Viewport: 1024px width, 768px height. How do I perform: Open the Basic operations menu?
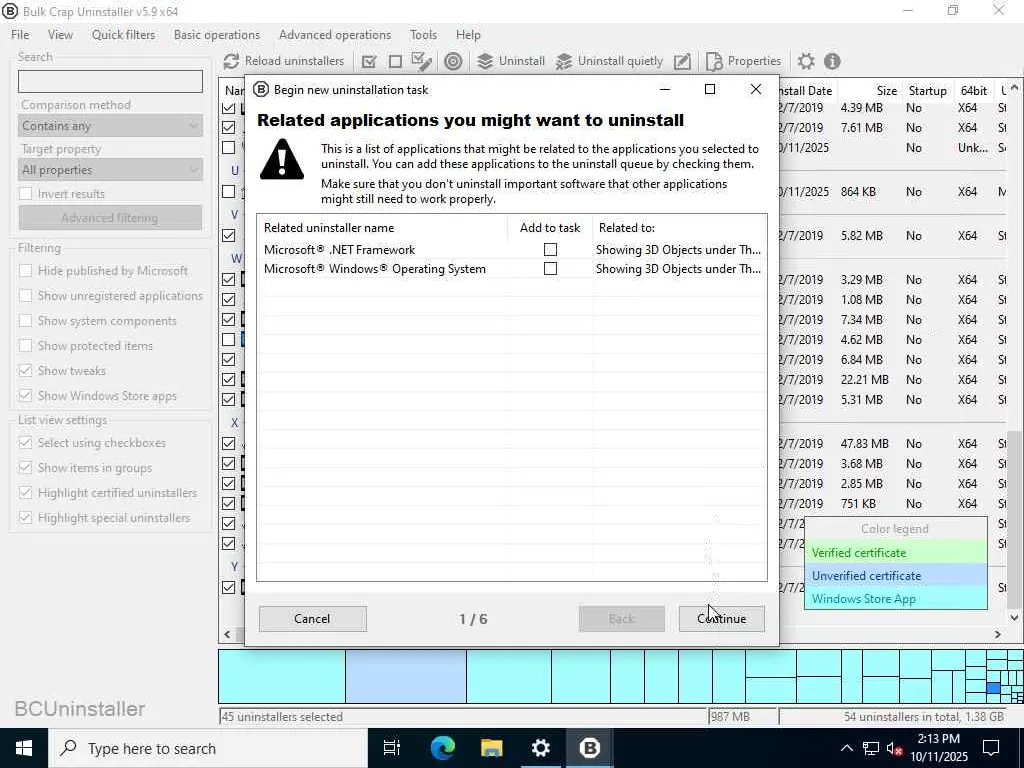(x=217, y=35)
